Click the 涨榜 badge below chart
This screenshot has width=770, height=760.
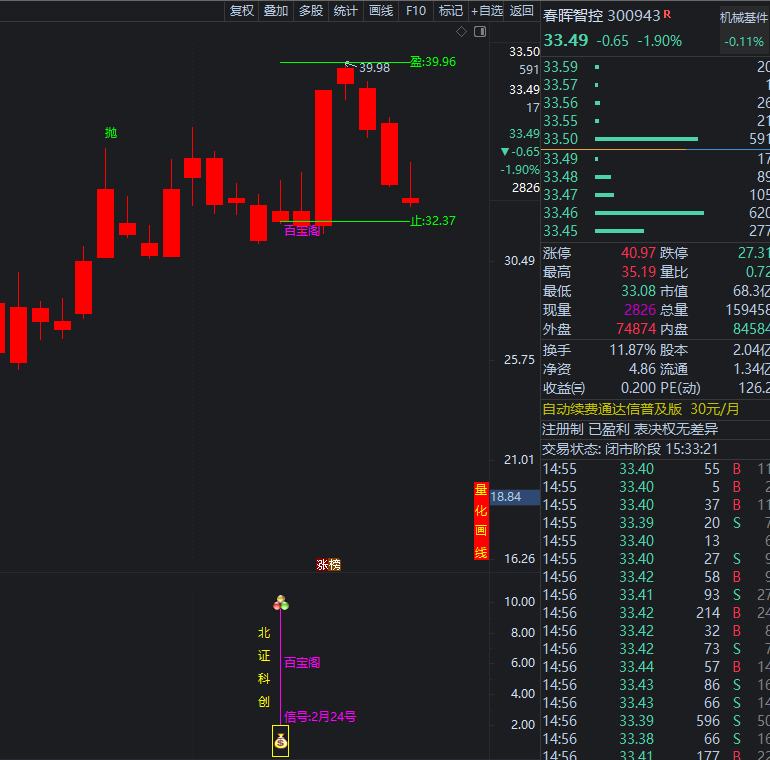[x=328, y=564]
